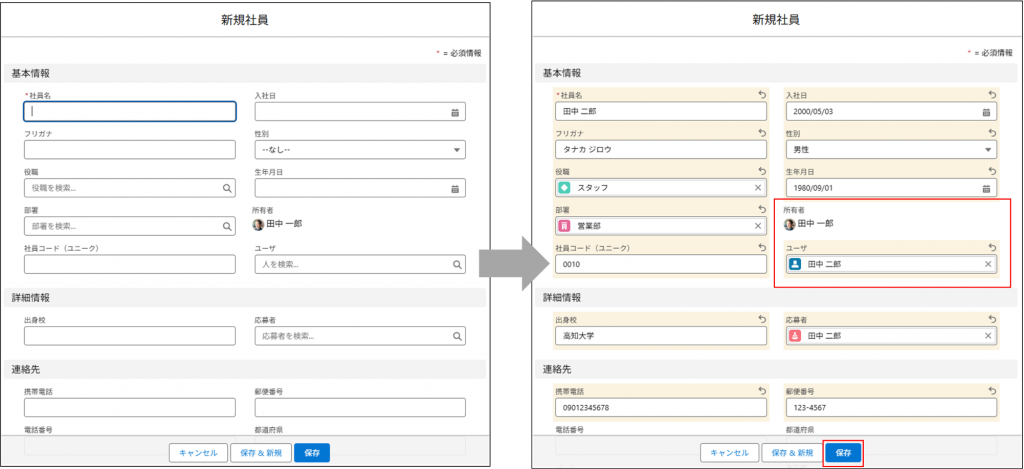The width and height of the screenshot is (1024, 469).
Task: Open date picker beside 2000/05/03
Action: [x=986, y=112]
